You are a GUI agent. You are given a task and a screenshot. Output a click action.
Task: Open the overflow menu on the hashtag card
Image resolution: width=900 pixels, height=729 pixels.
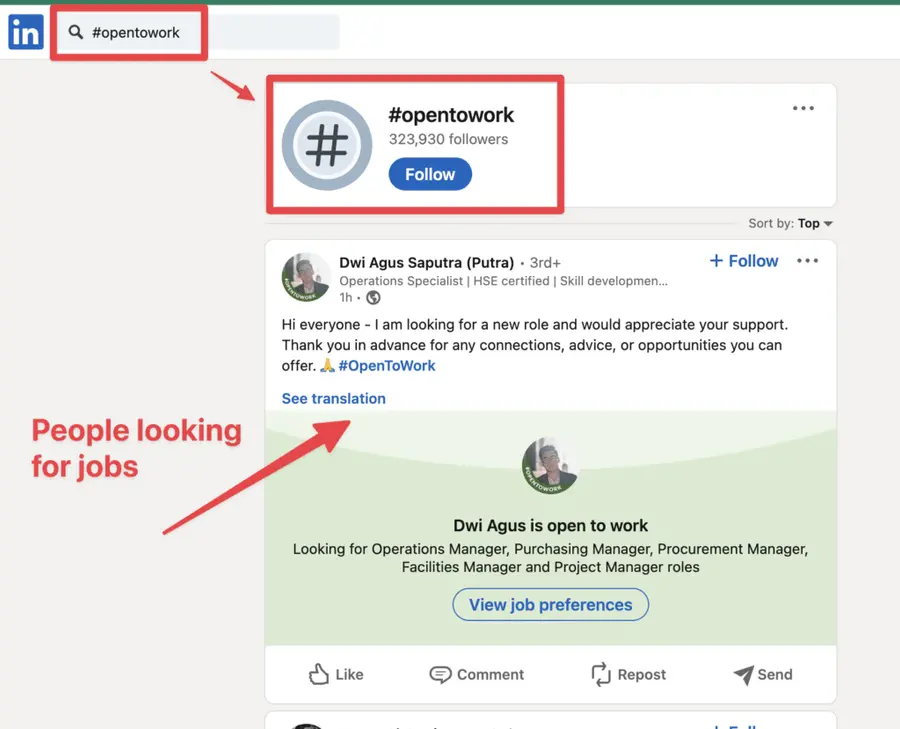[803, 108]
